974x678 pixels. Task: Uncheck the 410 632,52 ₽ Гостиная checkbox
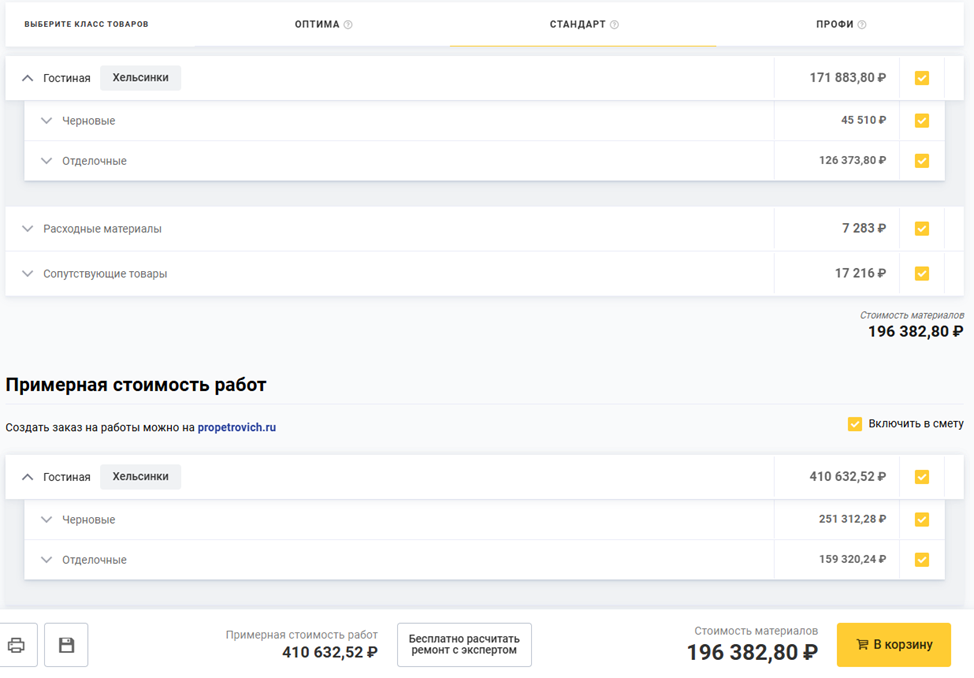(x=922, y=477)
